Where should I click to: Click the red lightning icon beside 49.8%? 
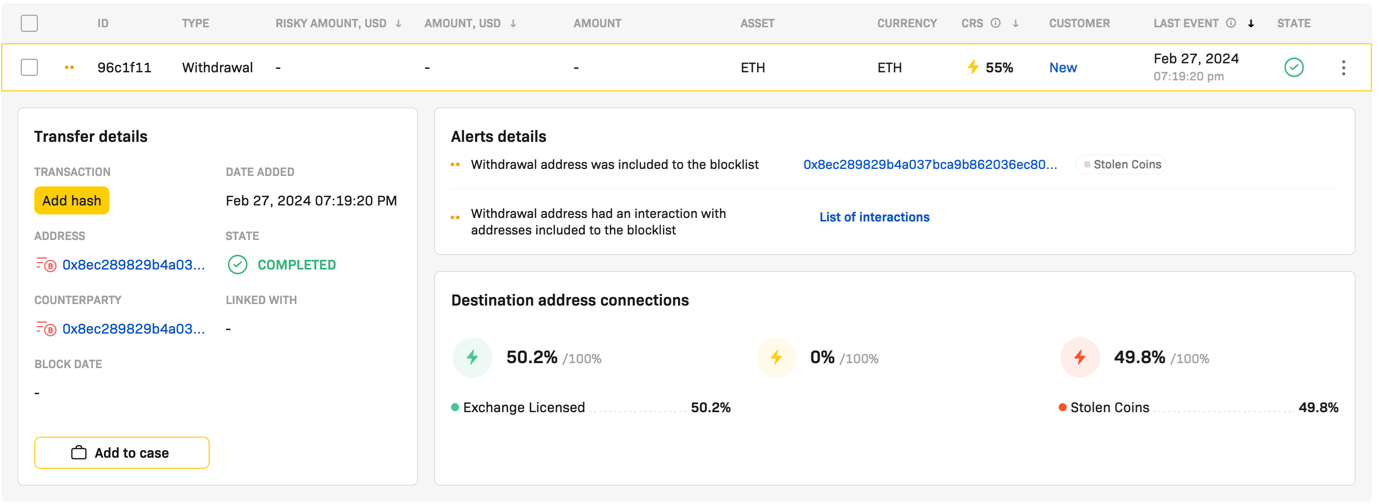click(1080, 357)
